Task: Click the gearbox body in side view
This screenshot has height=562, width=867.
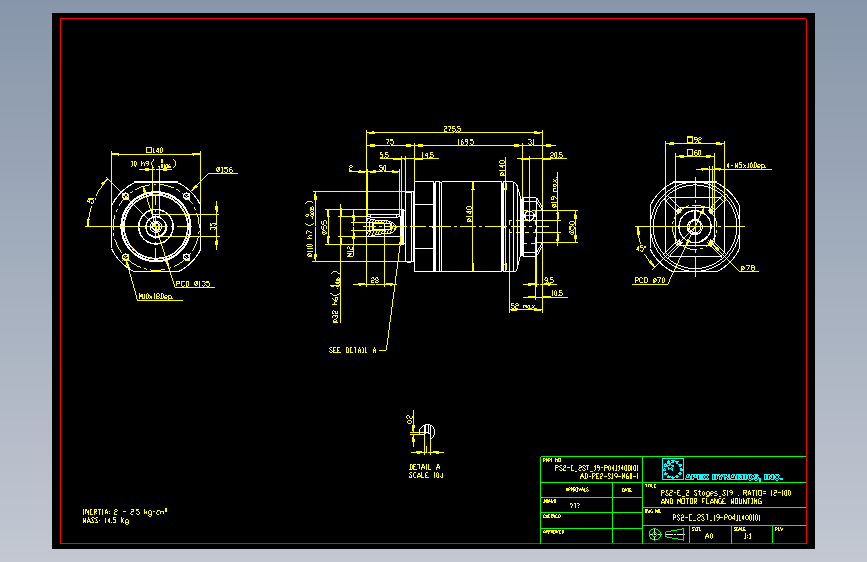Action: click(466, 226)
